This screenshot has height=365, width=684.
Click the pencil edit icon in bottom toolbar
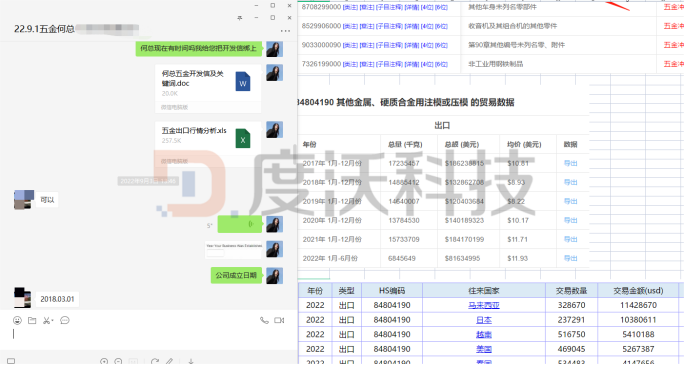[x=169, y=362]
